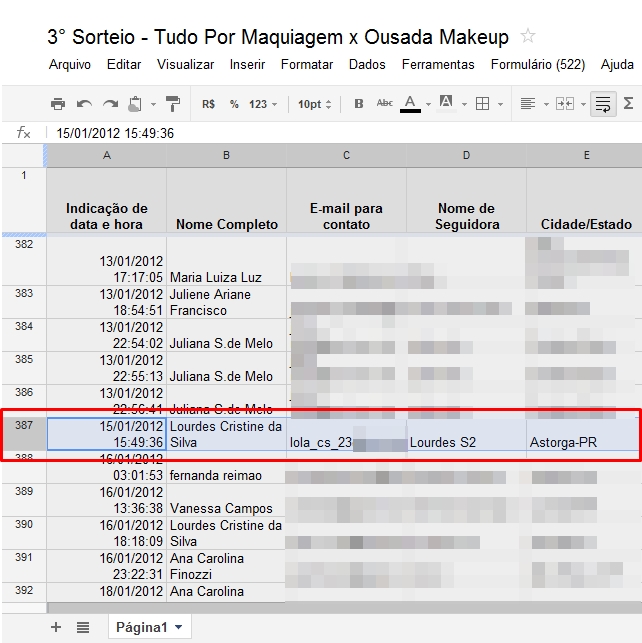Select column C header
This screenshot has height=643, width=642.
coord(346,155)
